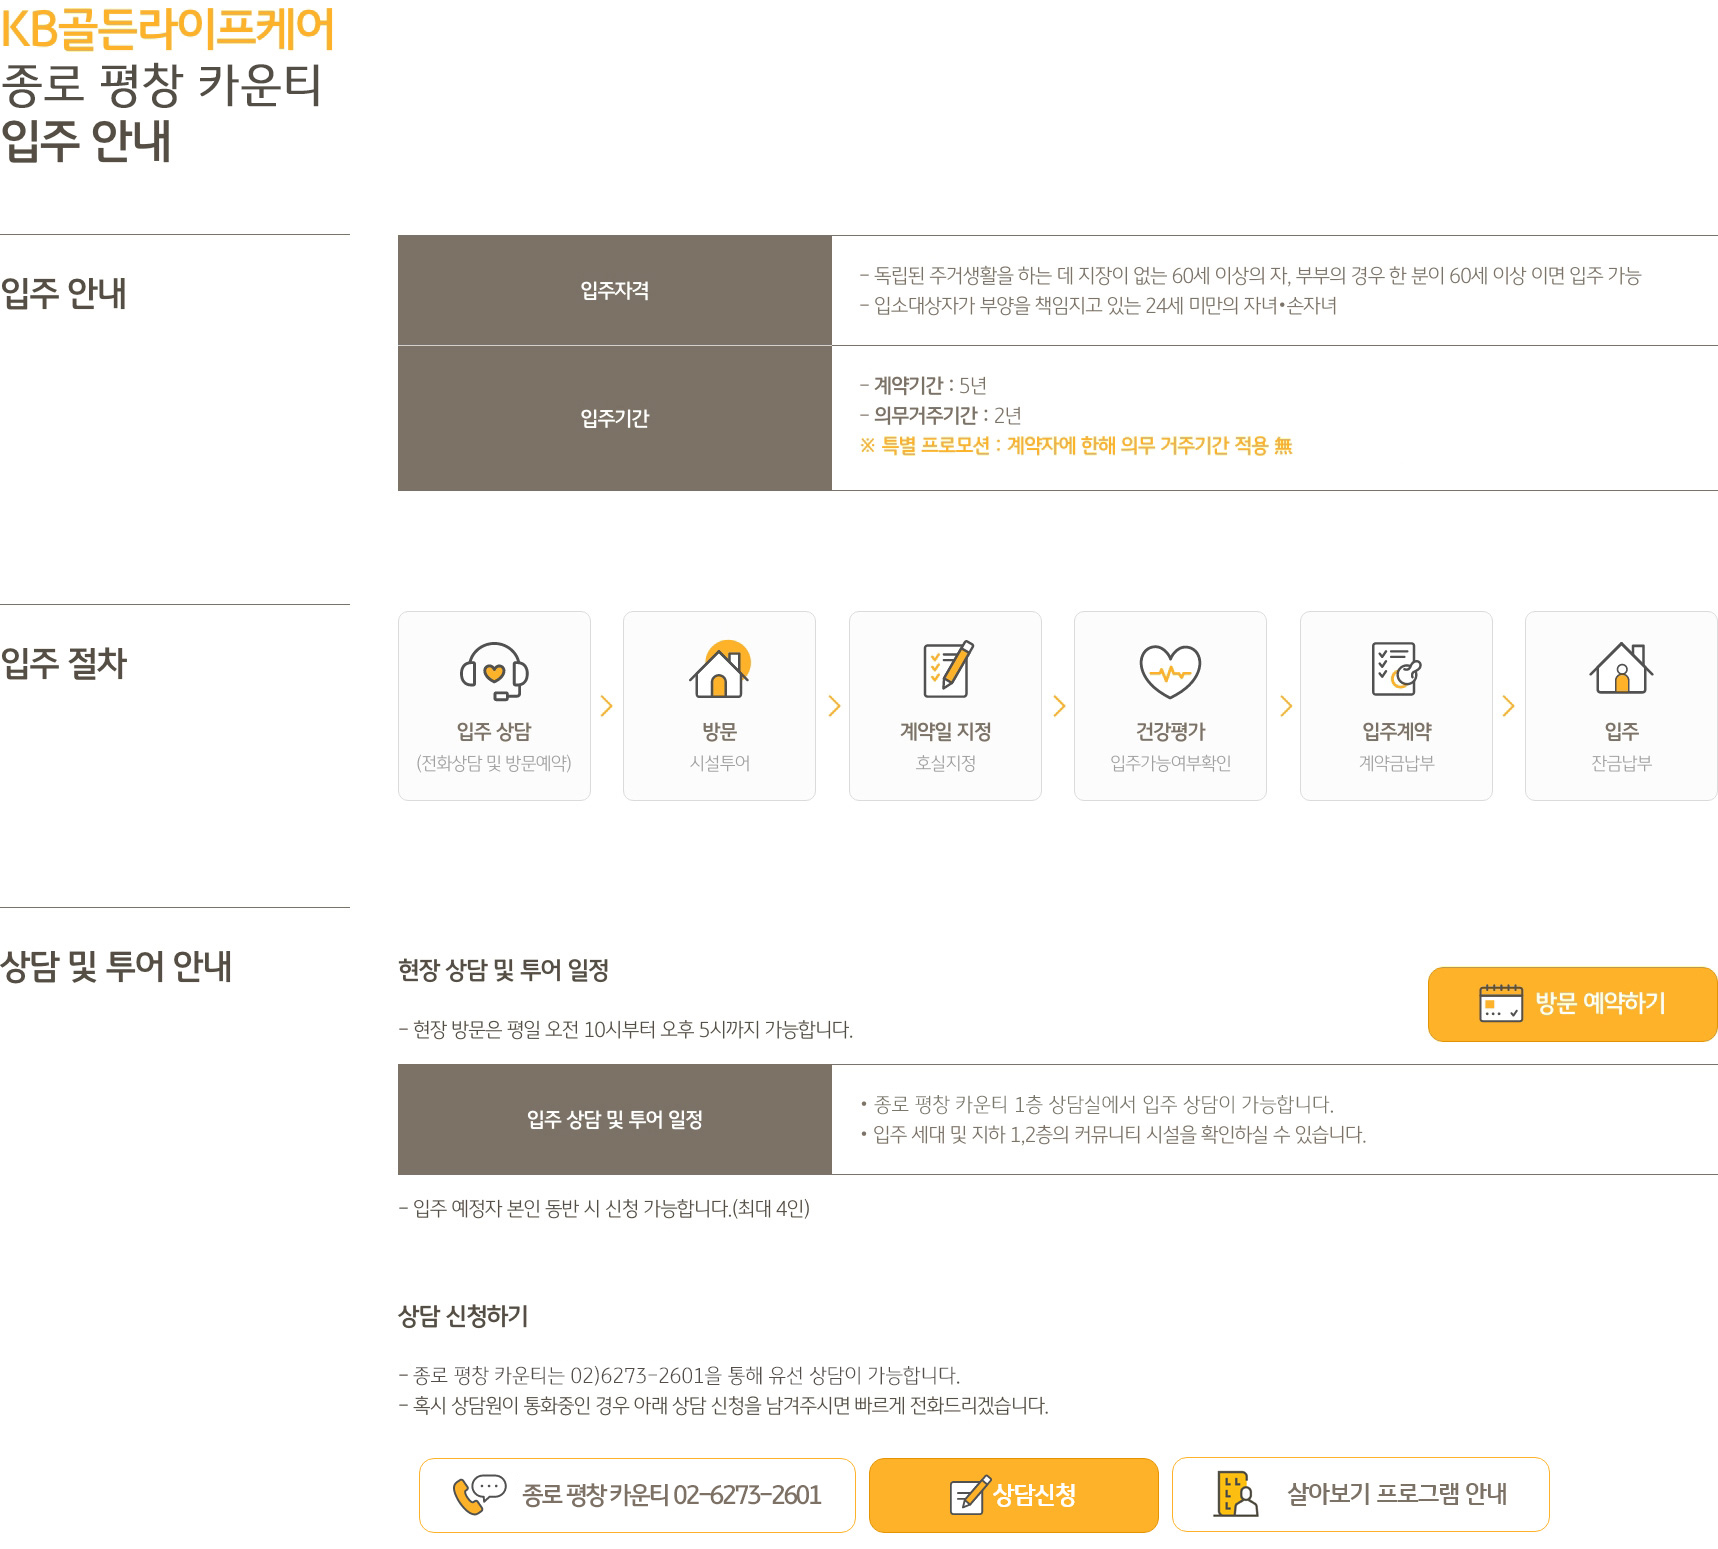Click arrow between 방문 and 계약일 지정

pos(834,706)
